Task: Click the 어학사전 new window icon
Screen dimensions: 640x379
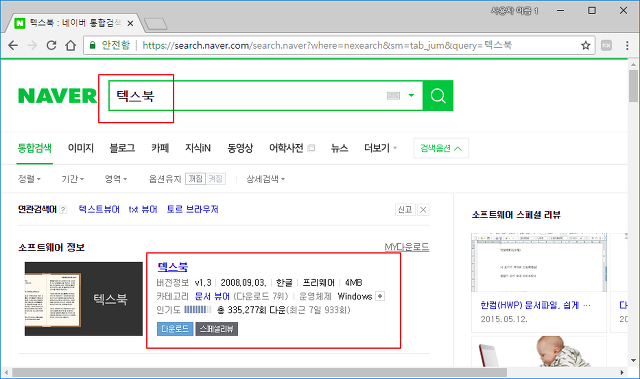Action: (311, 148)
